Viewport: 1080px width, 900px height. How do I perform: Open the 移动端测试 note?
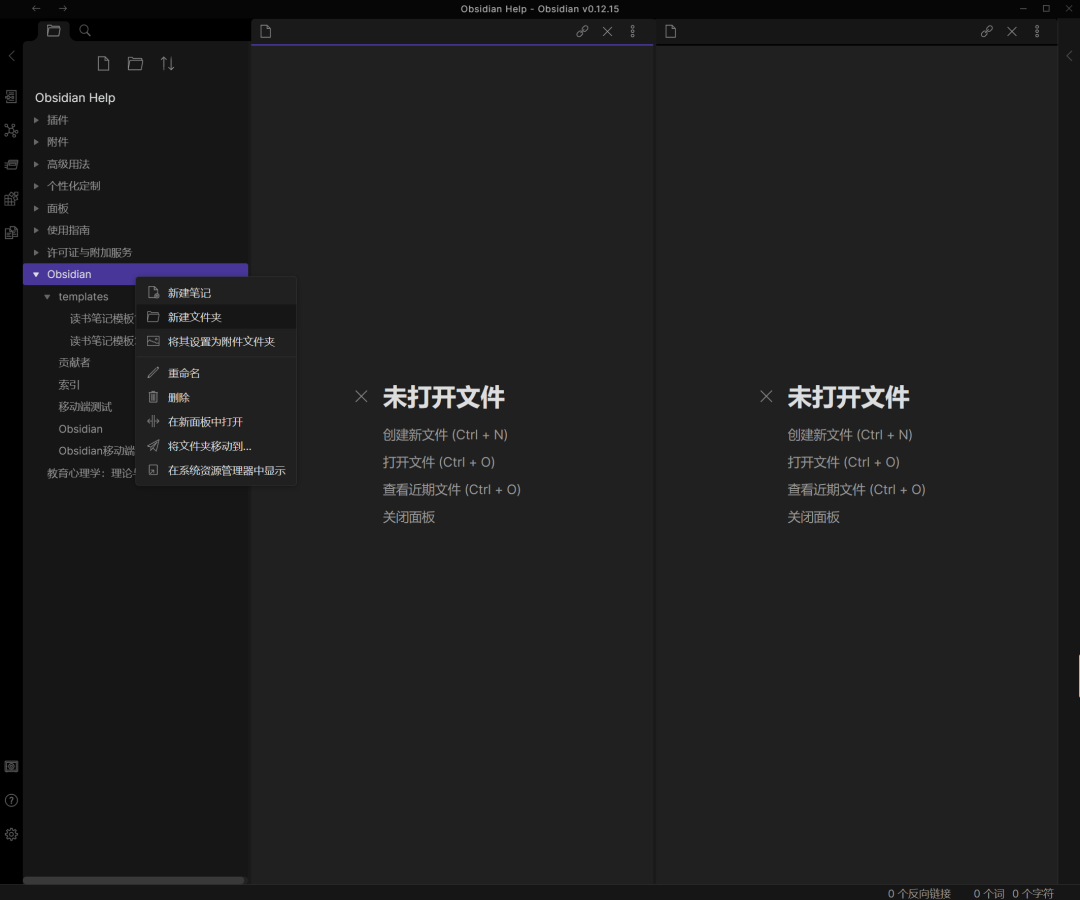85,406
